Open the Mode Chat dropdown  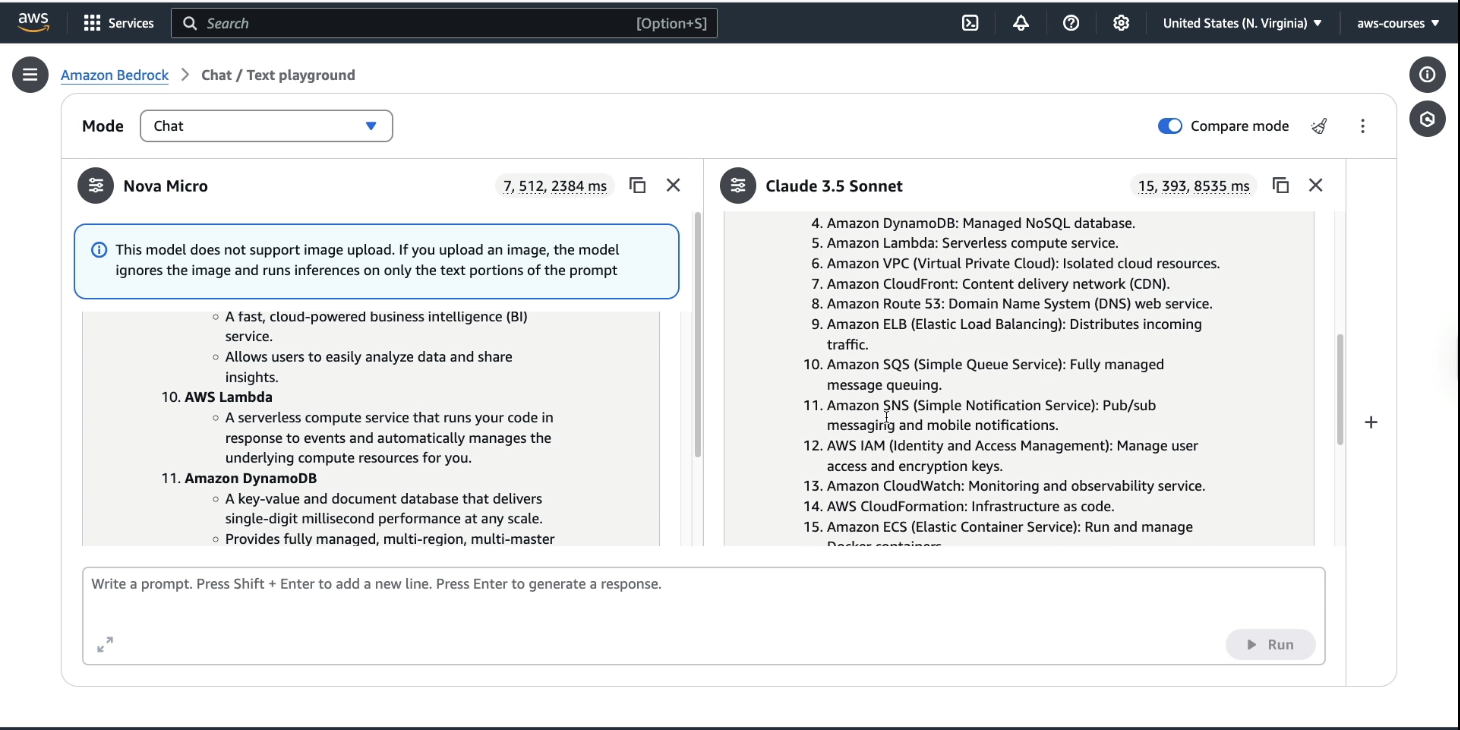click(x=266, y=126)
